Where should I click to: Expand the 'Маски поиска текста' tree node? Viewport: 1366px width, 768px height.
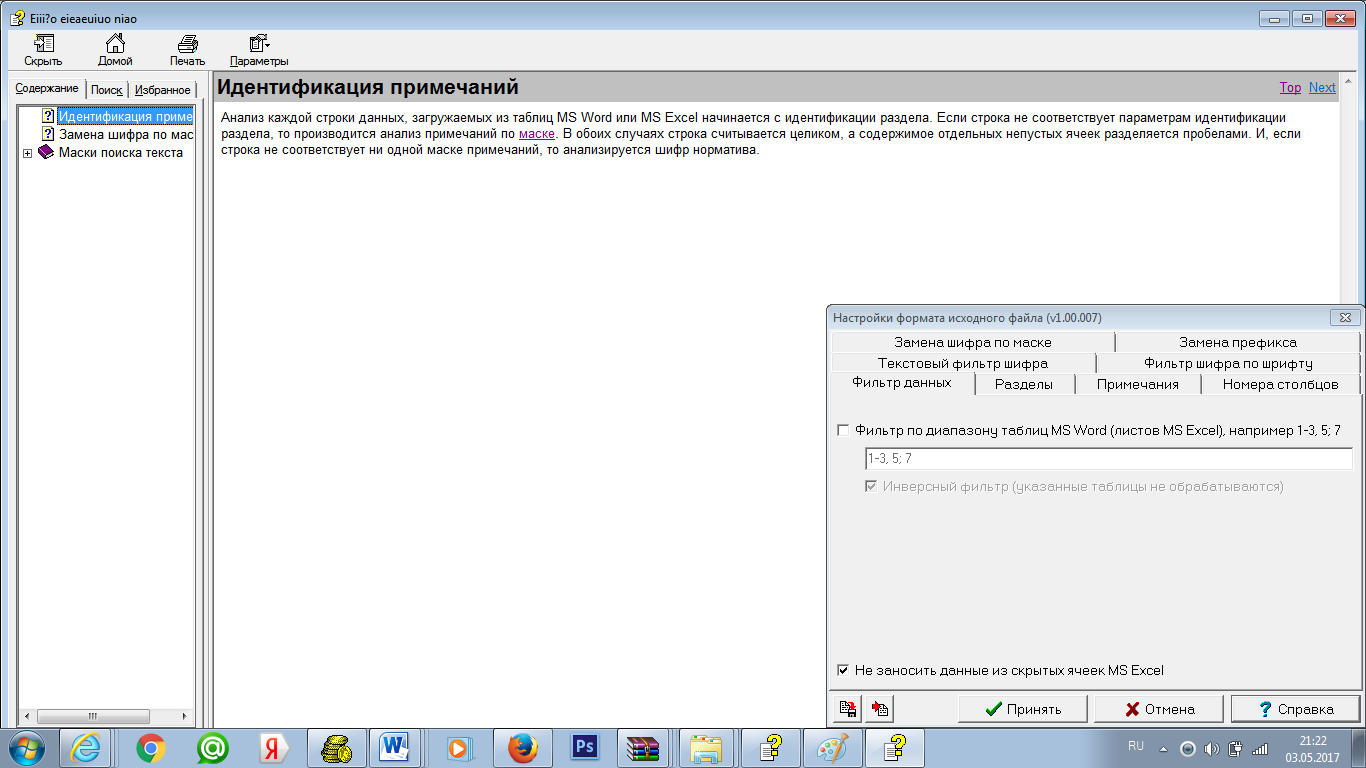[x=27, y=153]
